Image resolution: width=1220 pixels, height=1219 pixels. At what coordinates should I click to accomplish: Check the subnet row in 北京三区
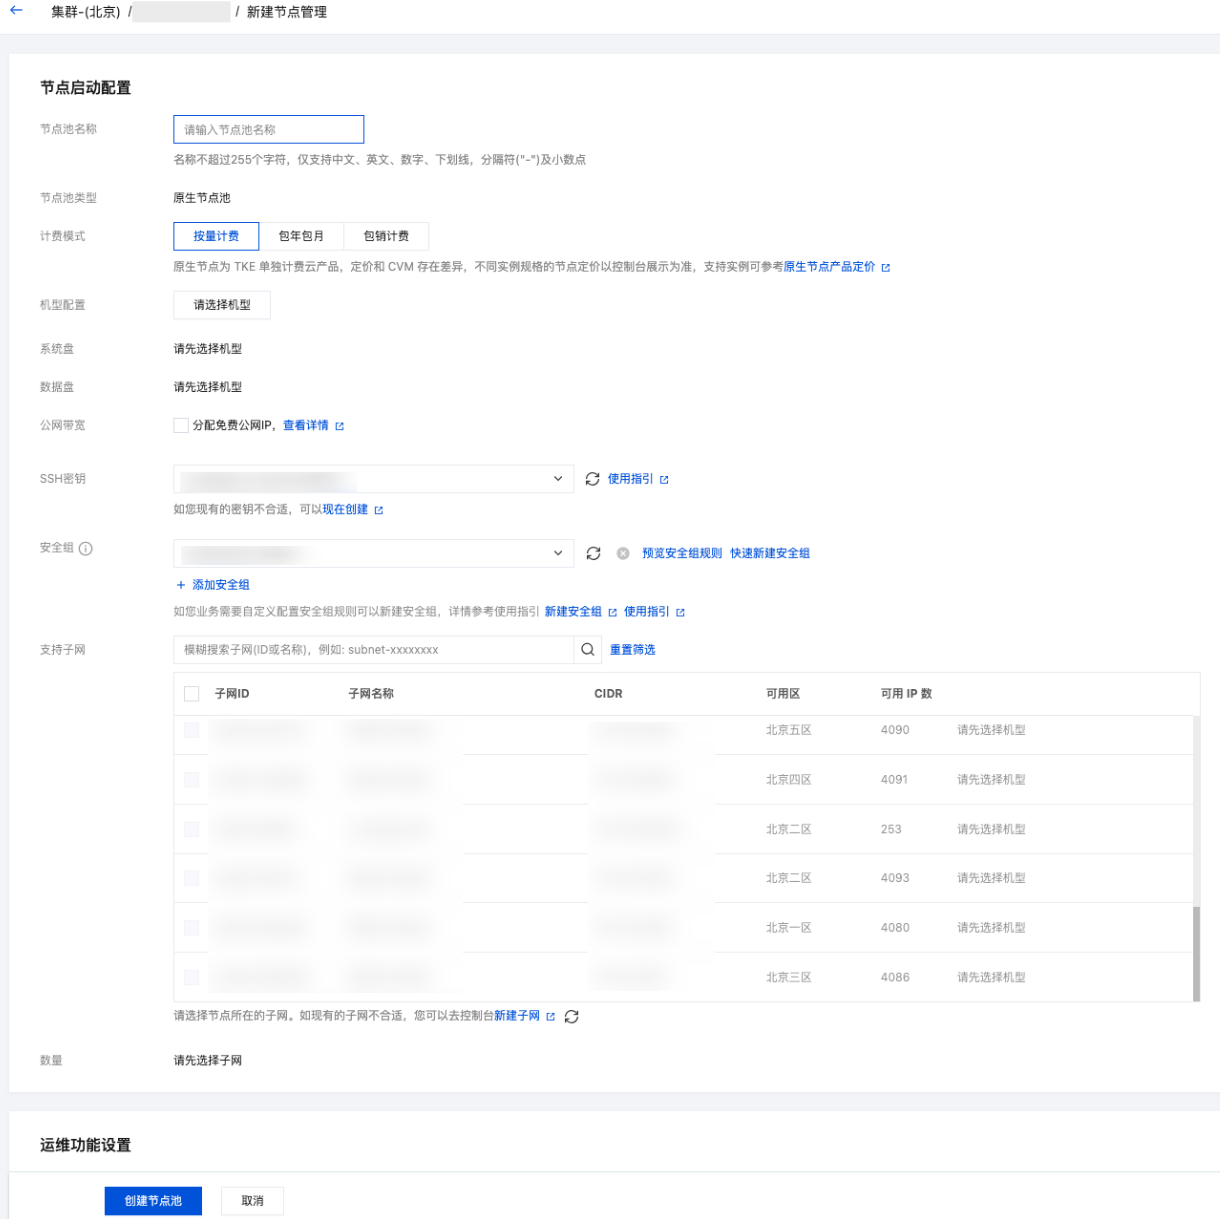pyautogui.click(x=192, y=977)
